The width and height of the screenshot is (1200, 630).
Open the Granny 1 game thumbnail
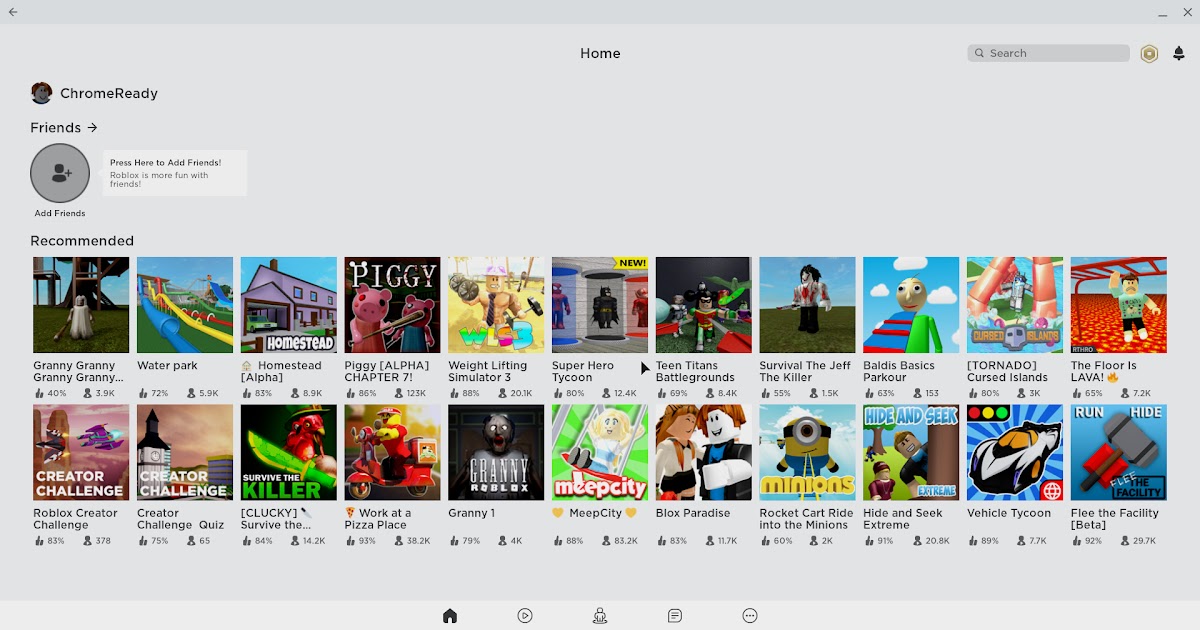point(496,453)
